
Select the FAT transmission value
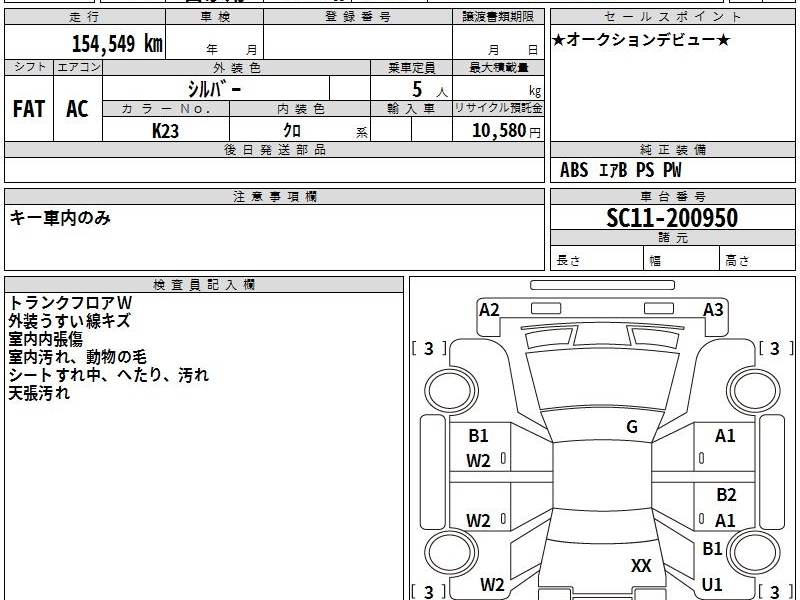[29, 109]
